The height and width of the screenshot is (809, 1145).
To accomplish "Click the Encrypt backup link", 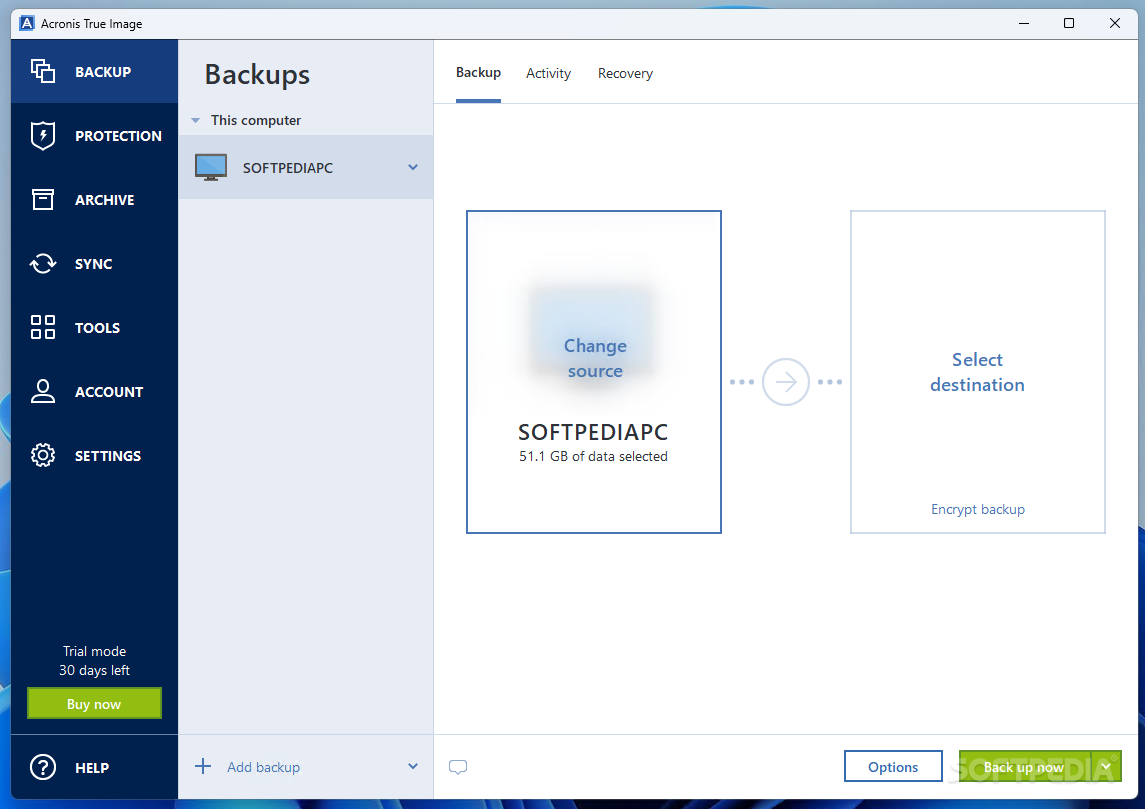I will point(978,509).
